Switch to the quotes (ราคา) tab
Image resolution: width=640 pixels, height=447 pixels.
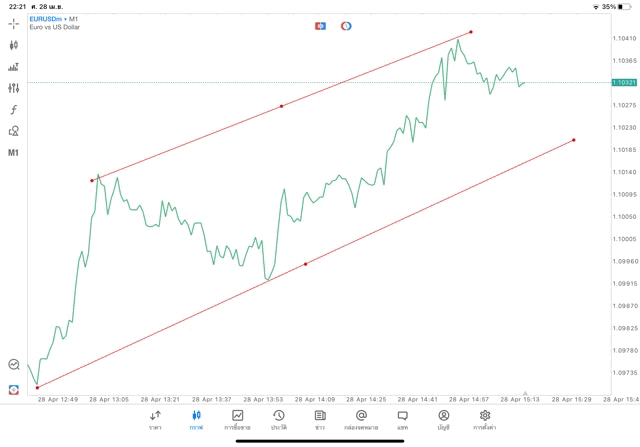pyautogui.click(x=155, y=419)
